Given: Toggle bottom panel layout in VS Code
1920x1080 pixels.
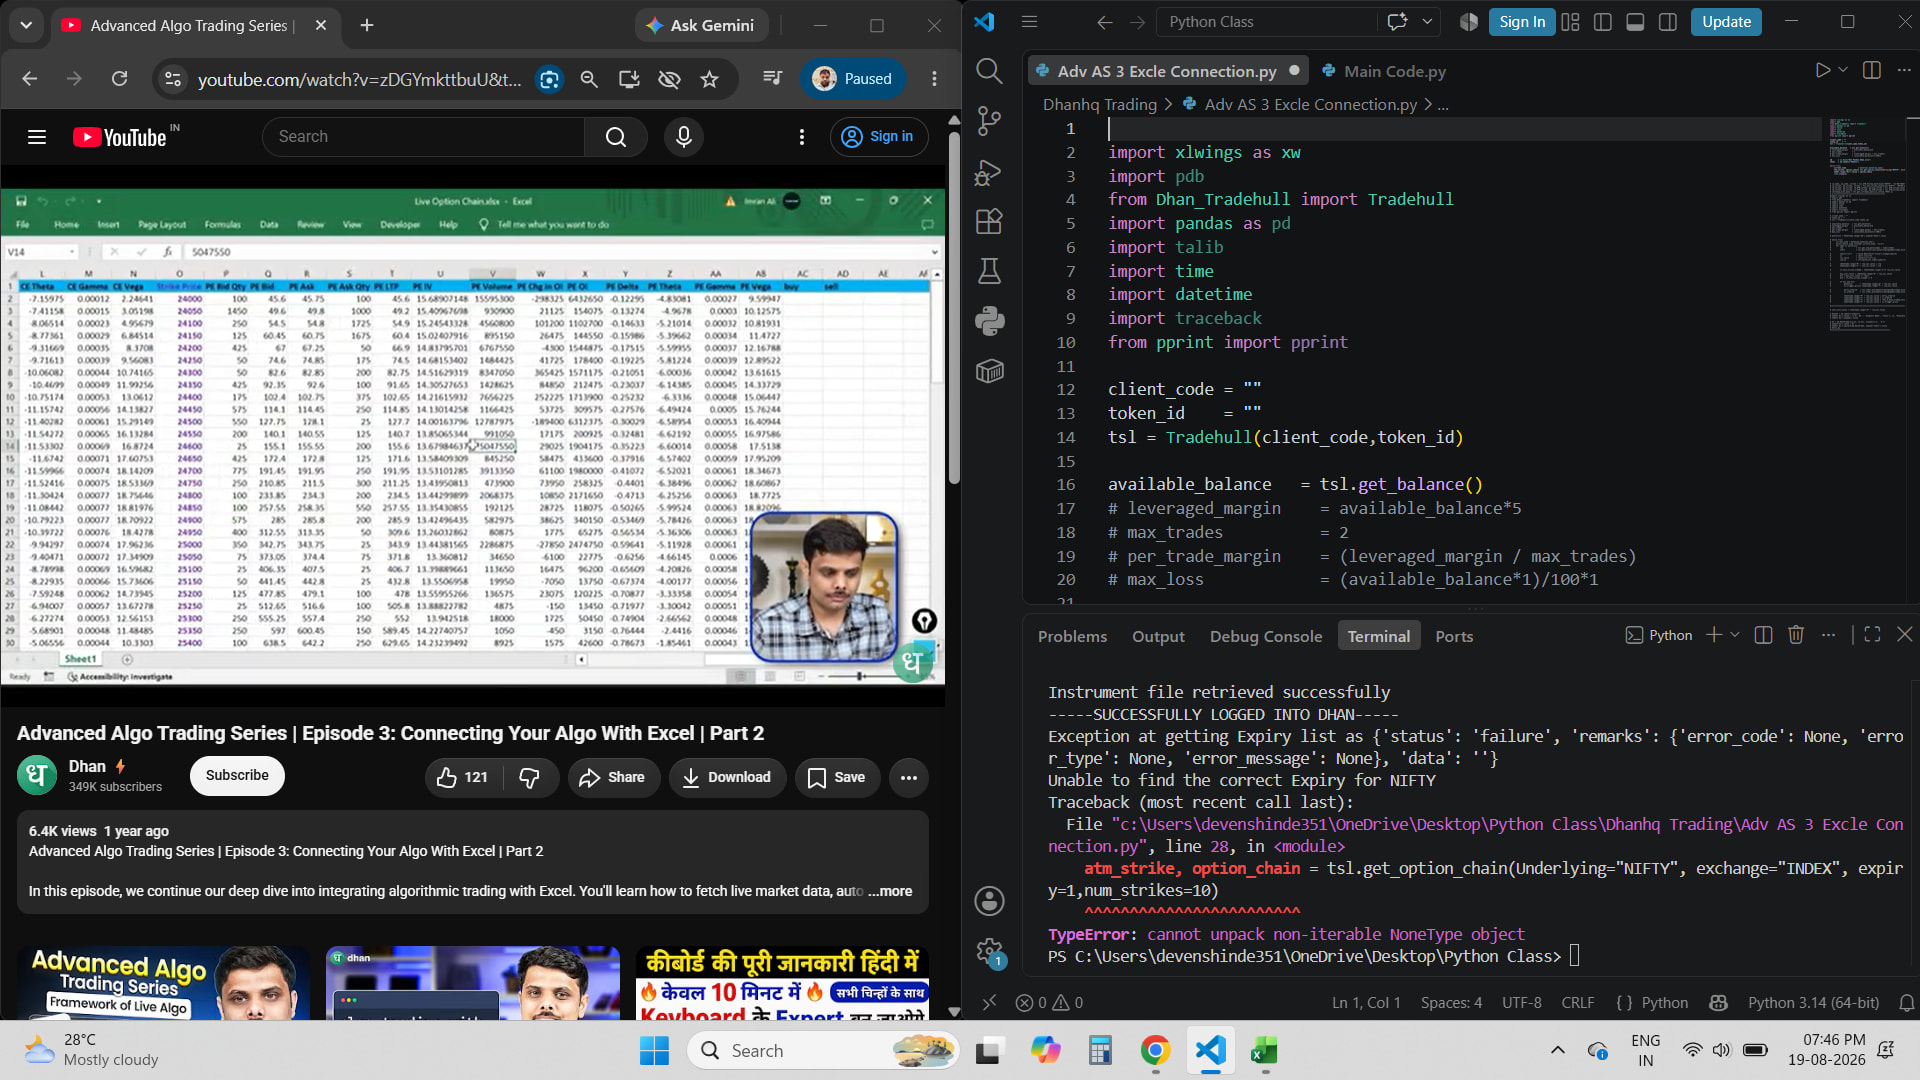Looking at the screenshot, I should point(1635,22).
